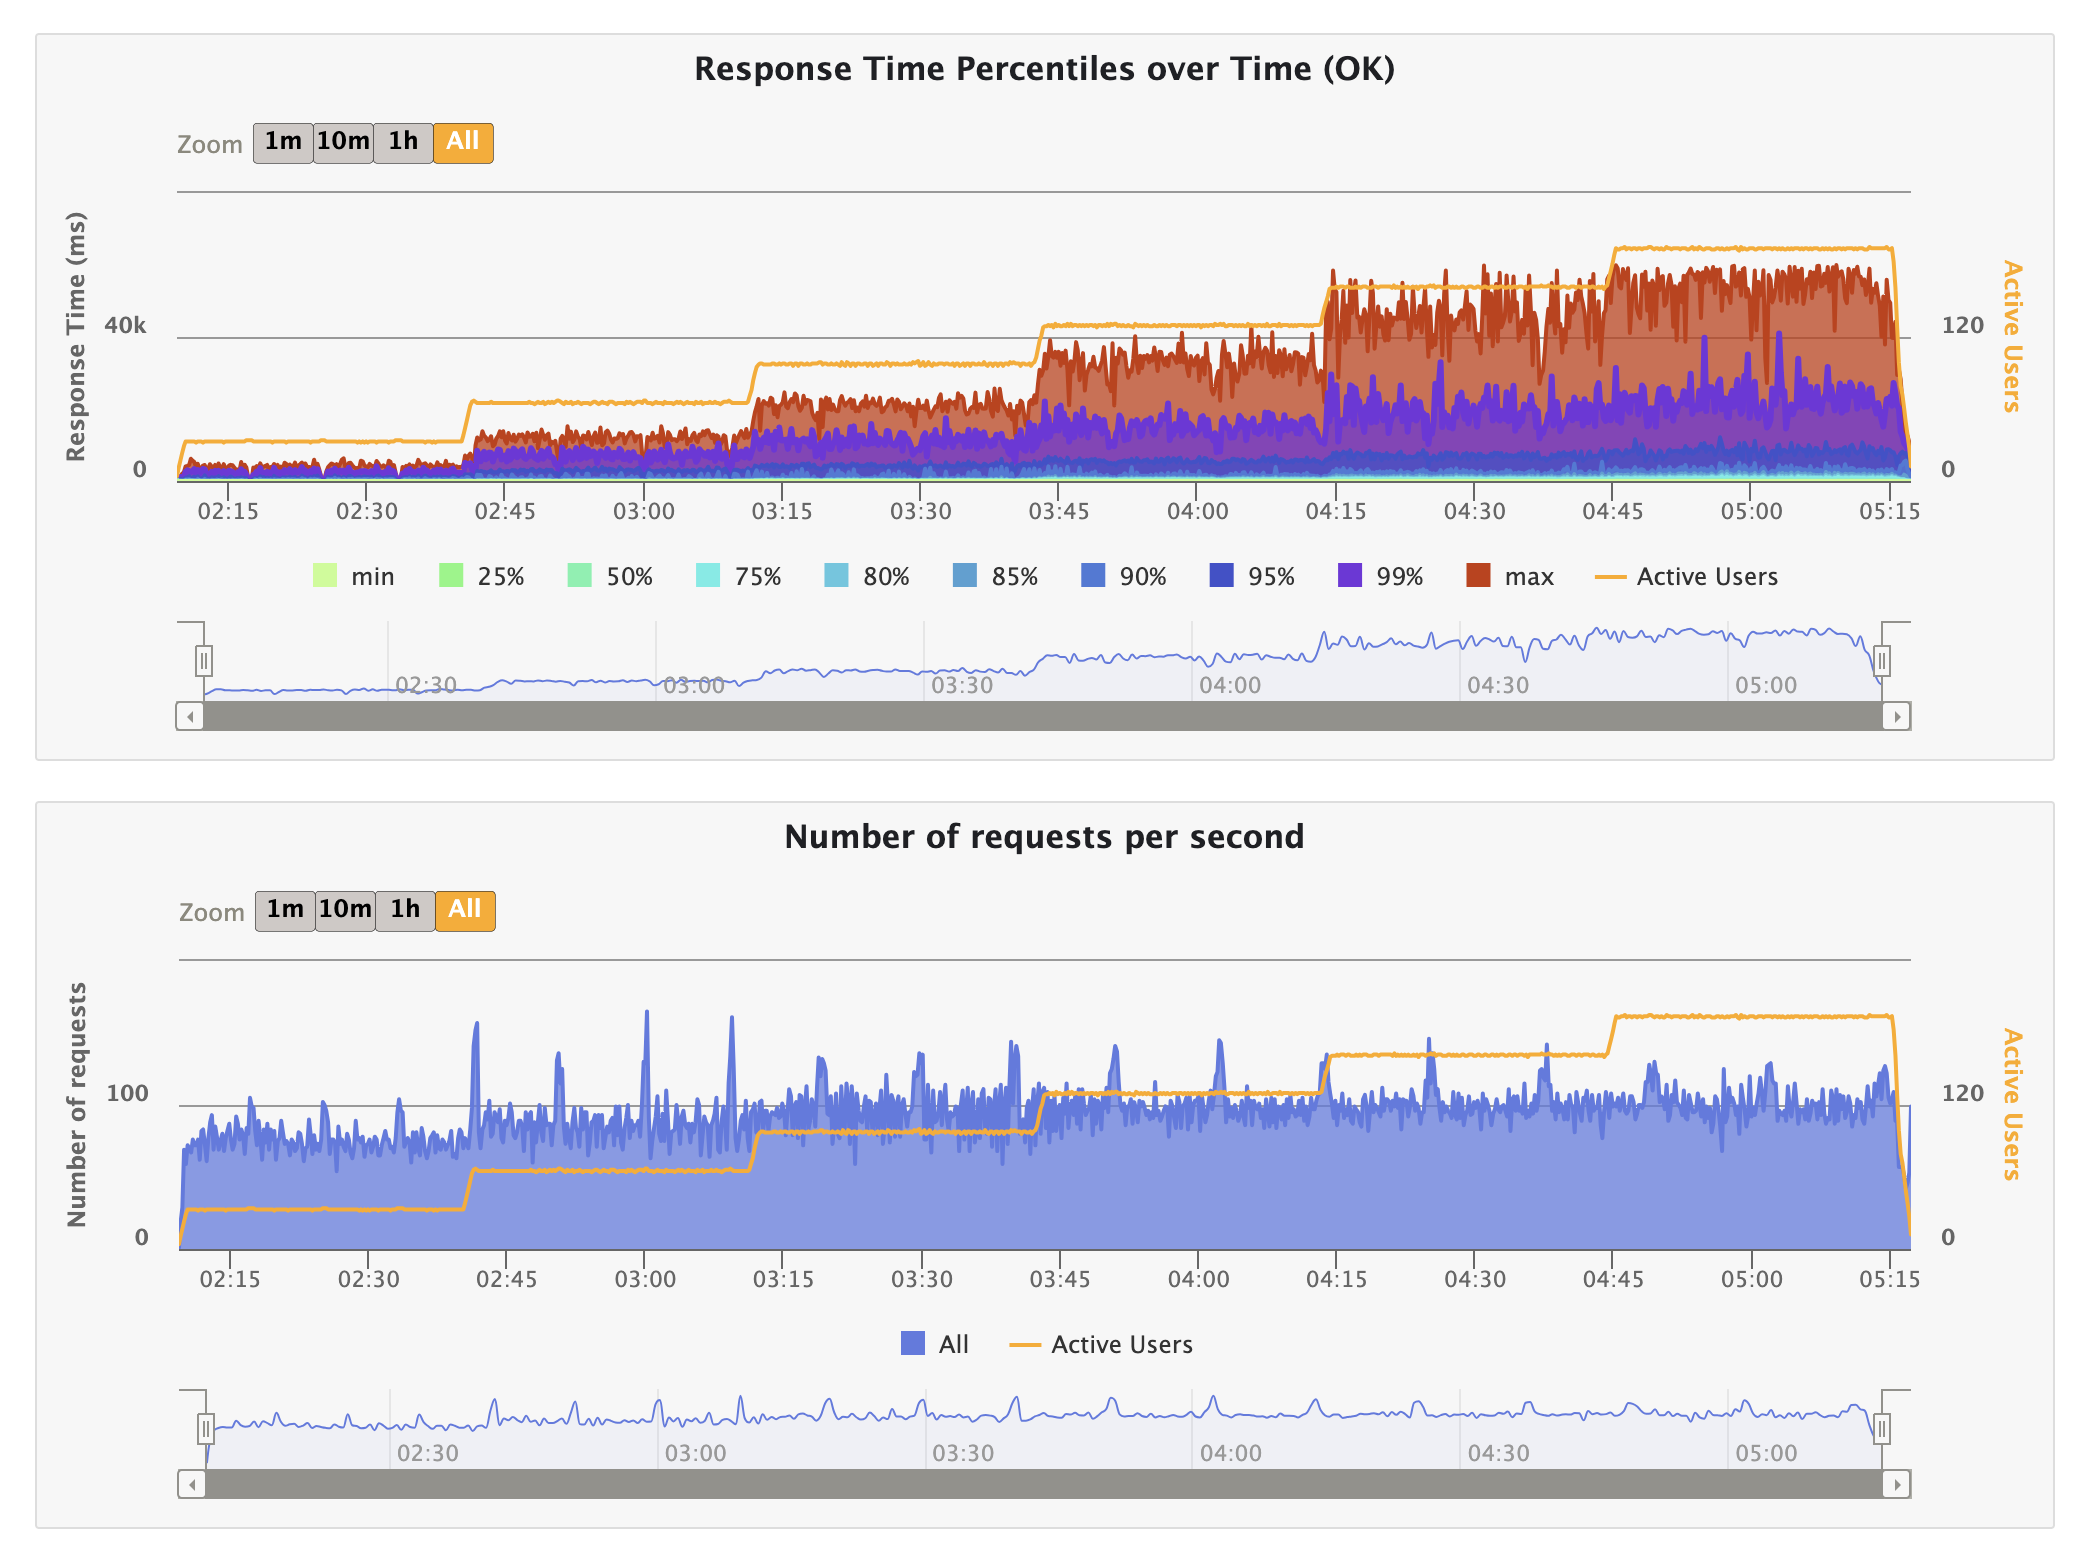Click left scroll arrow of top navigator

pos(190,716)
